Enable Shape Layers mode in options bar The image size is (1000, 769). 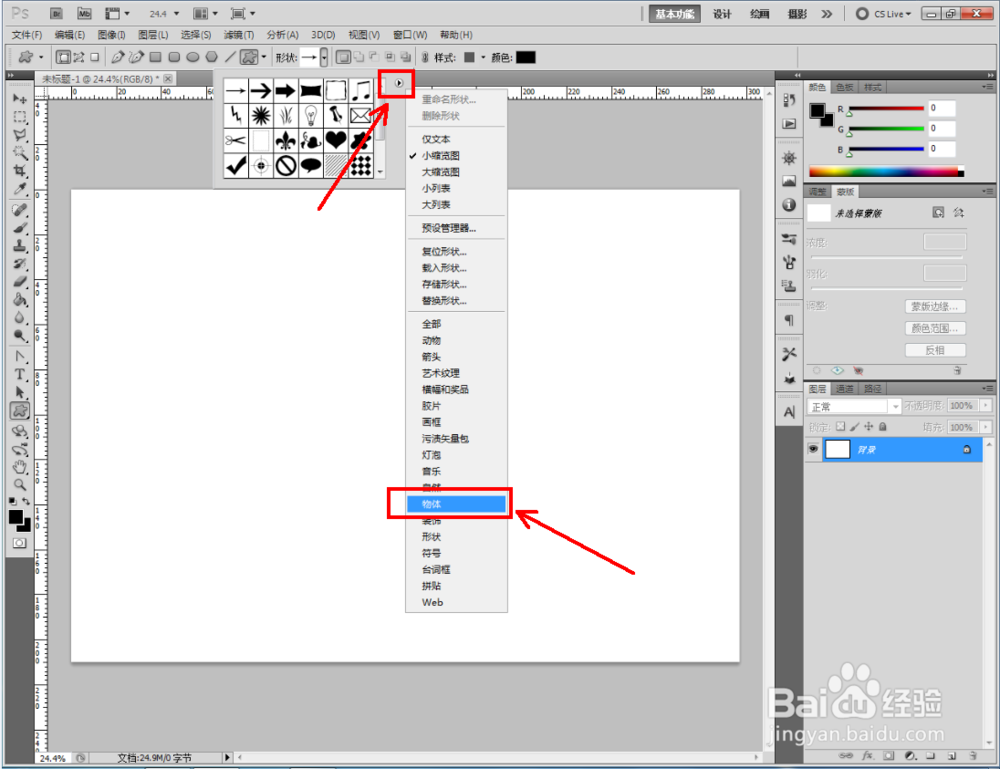coord(63,57)
